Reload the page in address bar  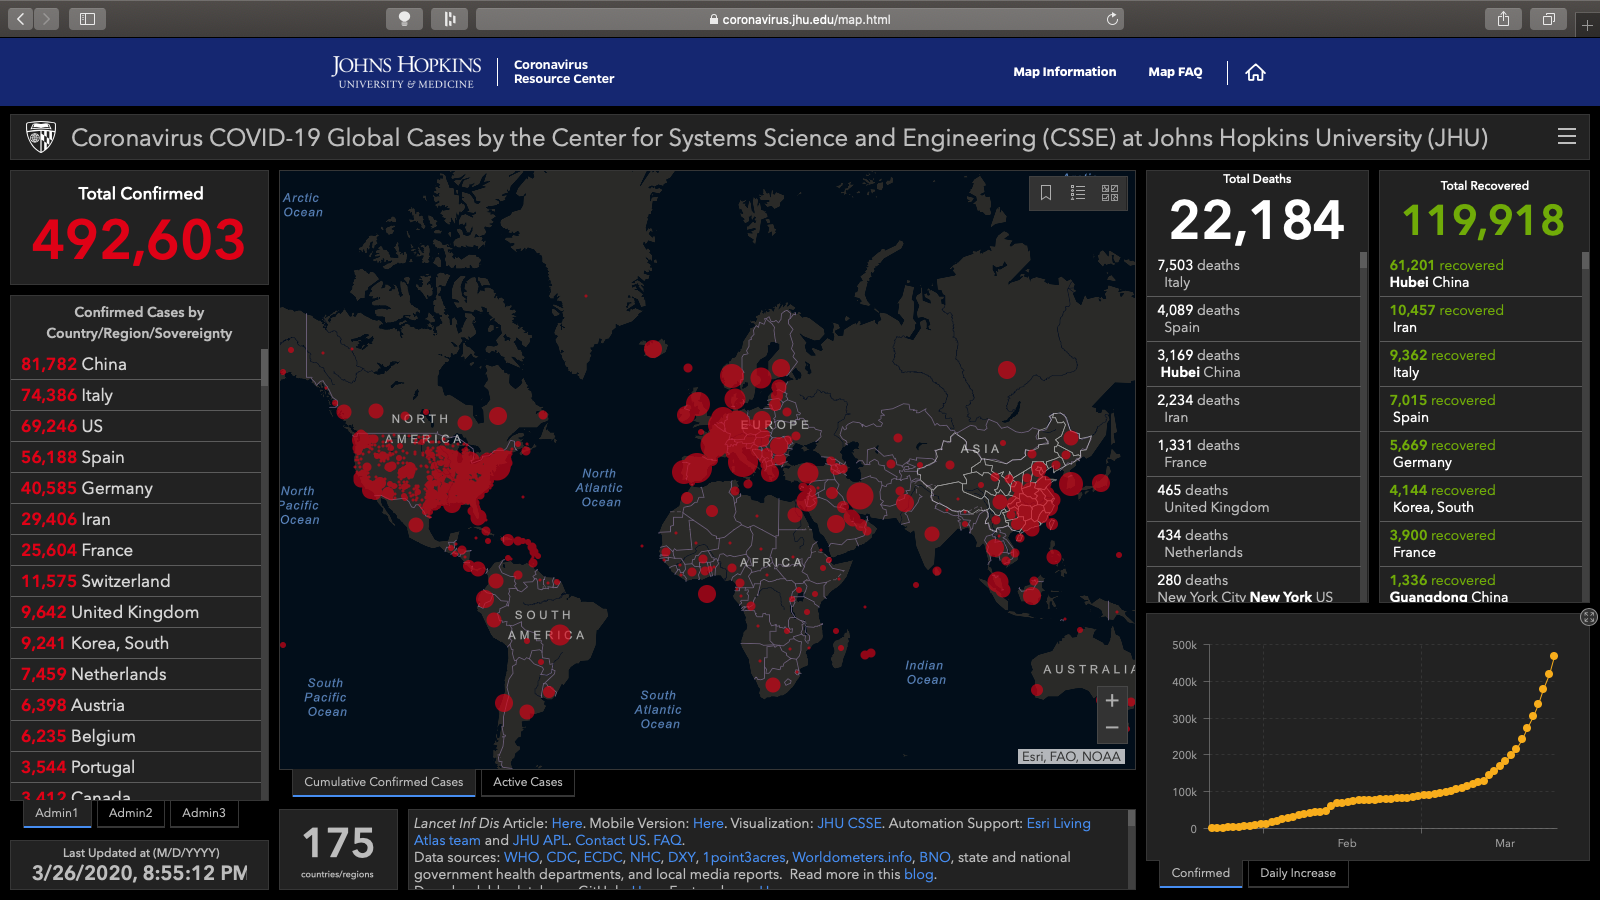pos(1112,19)
